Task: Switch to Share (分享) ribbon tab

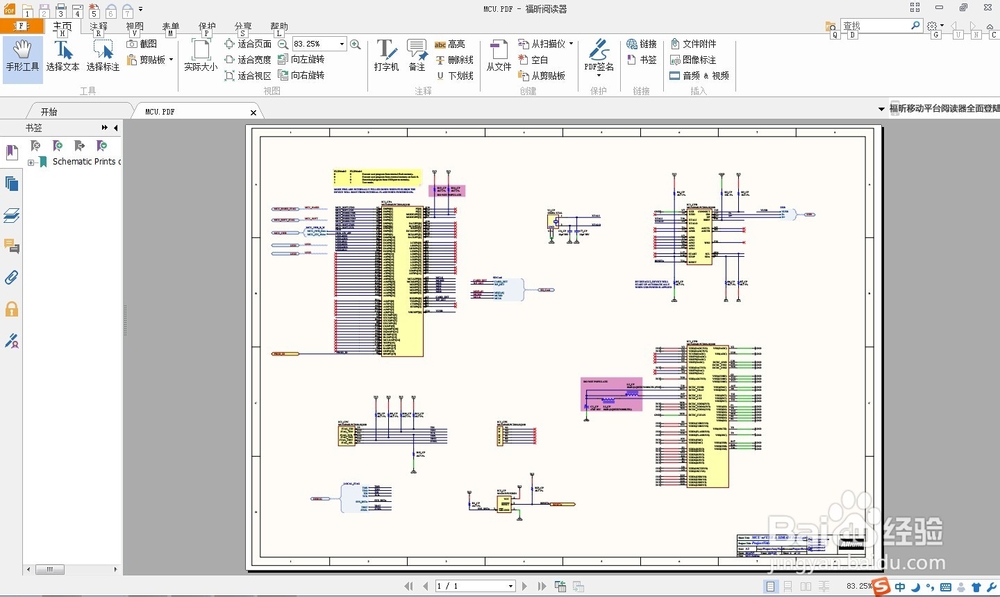Action: (x=243, y=26)
